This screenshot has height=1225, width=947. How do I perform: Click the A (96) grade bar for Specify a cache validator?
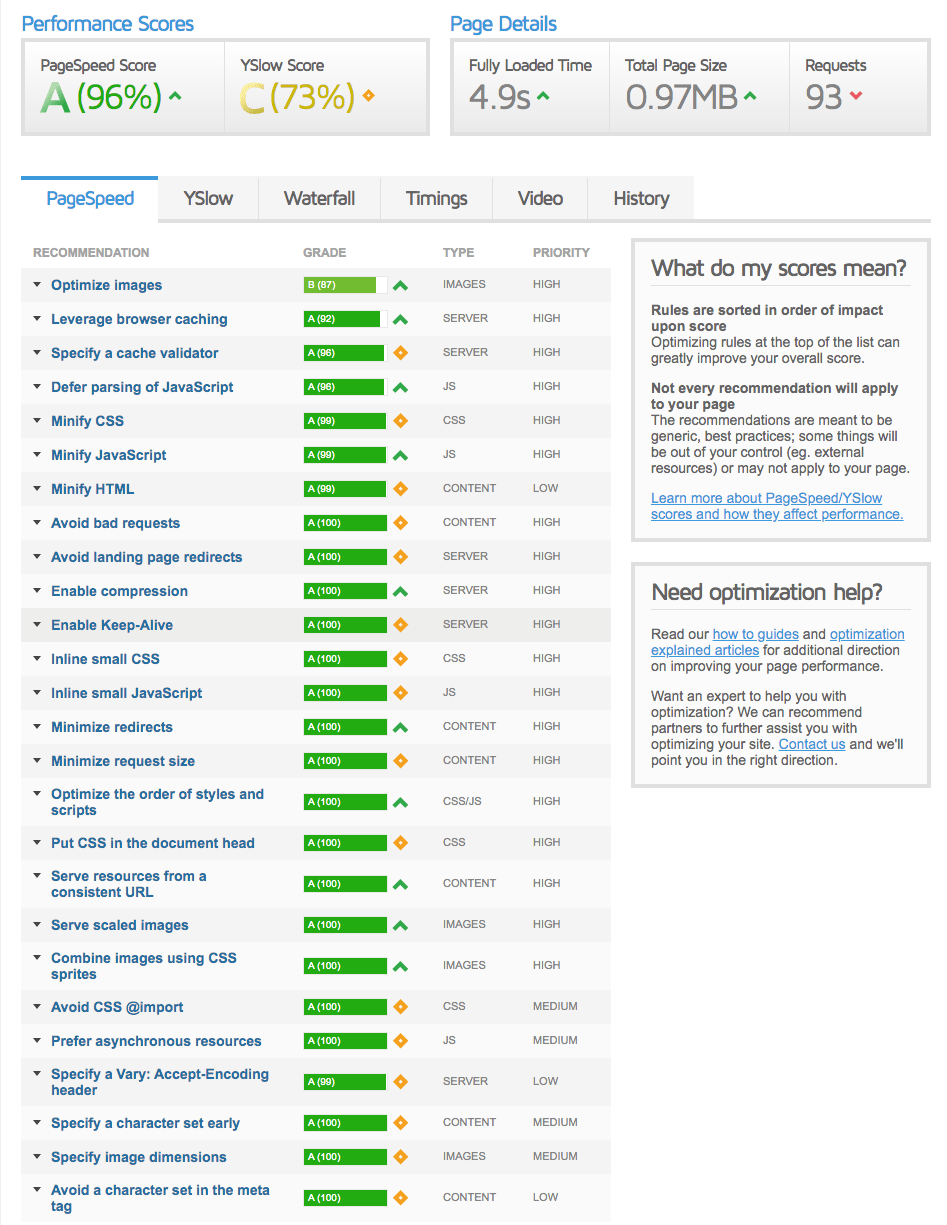pyautogui.click(x=345, y=353)
